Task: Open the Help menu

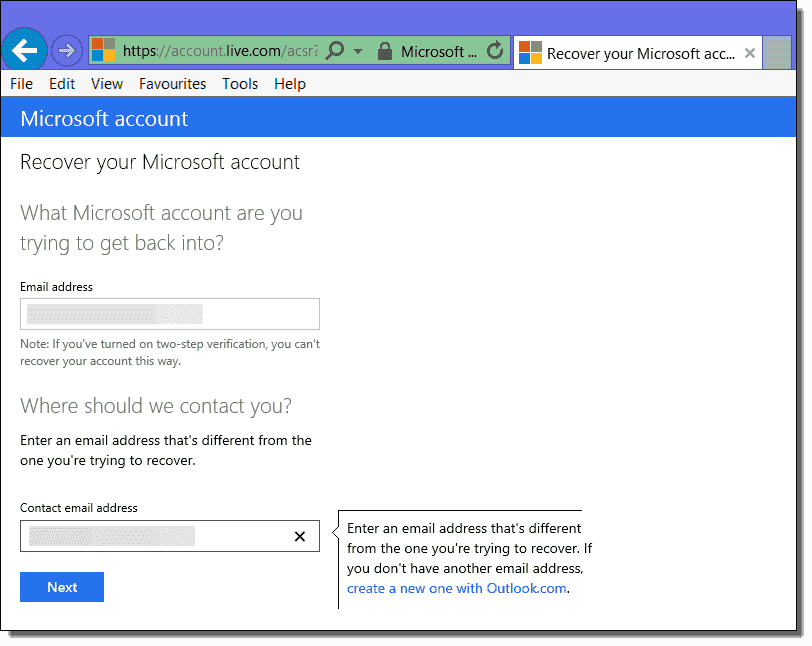Action: tap(290, 84)
